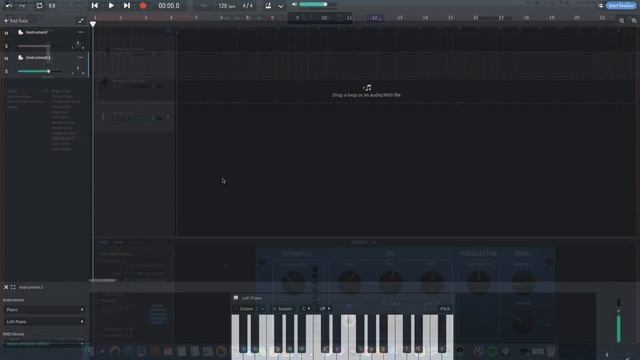Click the Instrument 2 track's piano icon
This screenshot has height=360, width=640.
[20, 58]
